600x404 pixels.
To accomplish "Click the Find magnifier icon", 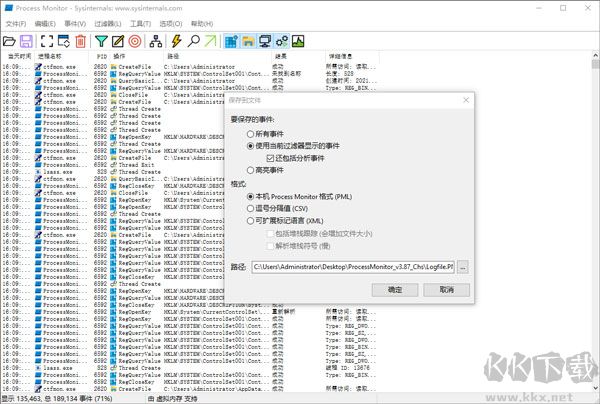I will (193, 41).
